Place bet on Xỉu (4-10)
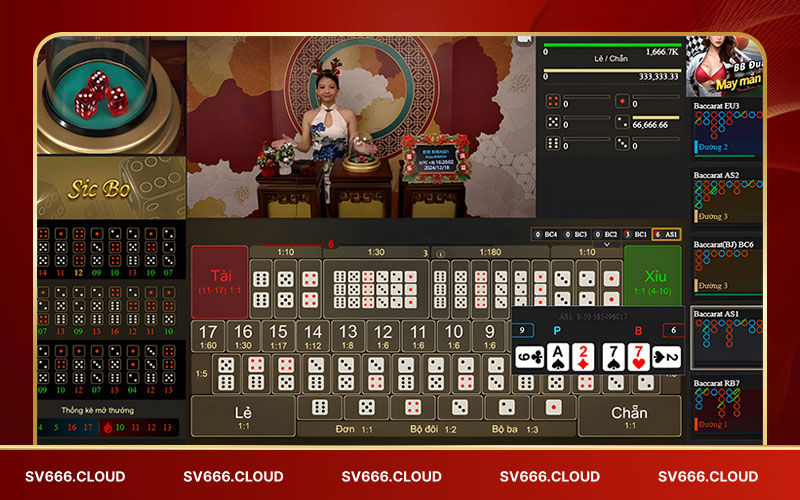Viewport: 800px width, 500px height. 653,277
